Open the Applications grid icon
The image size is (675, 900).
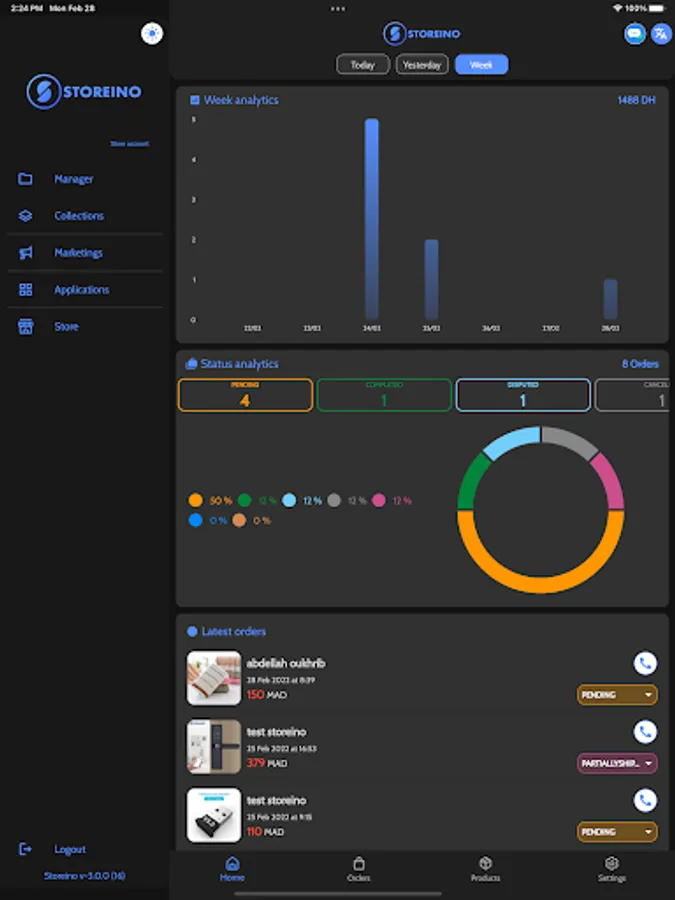click(25, 289)
